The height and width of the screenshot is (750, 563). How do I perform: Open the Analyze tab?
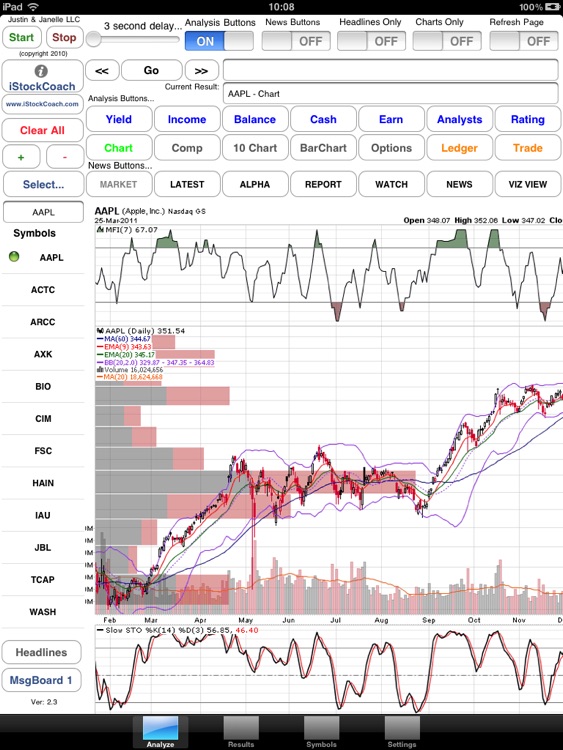pyautogui.click(x=160, y=732)
